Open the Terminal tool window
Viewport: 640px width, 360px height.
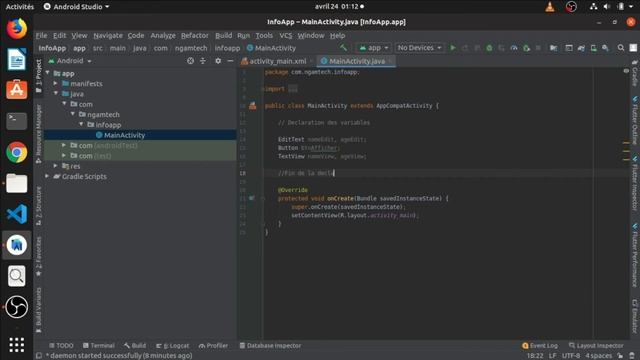(99, 345)
